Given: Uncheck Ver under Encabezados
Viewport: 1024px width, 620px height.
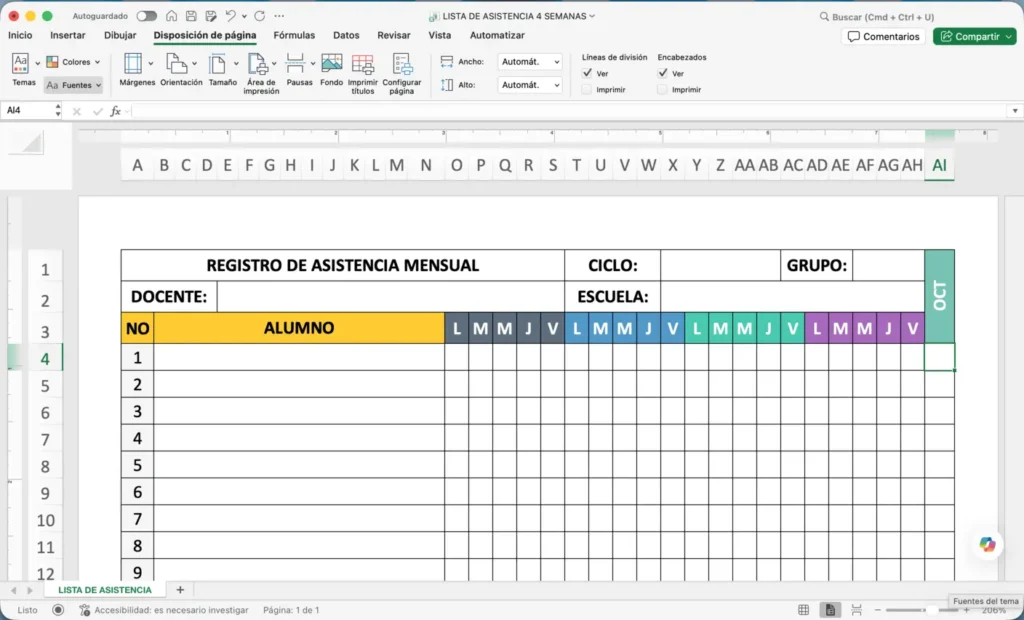Looking at the screenshot, I should pyautogui.click(x=663, y=73).
